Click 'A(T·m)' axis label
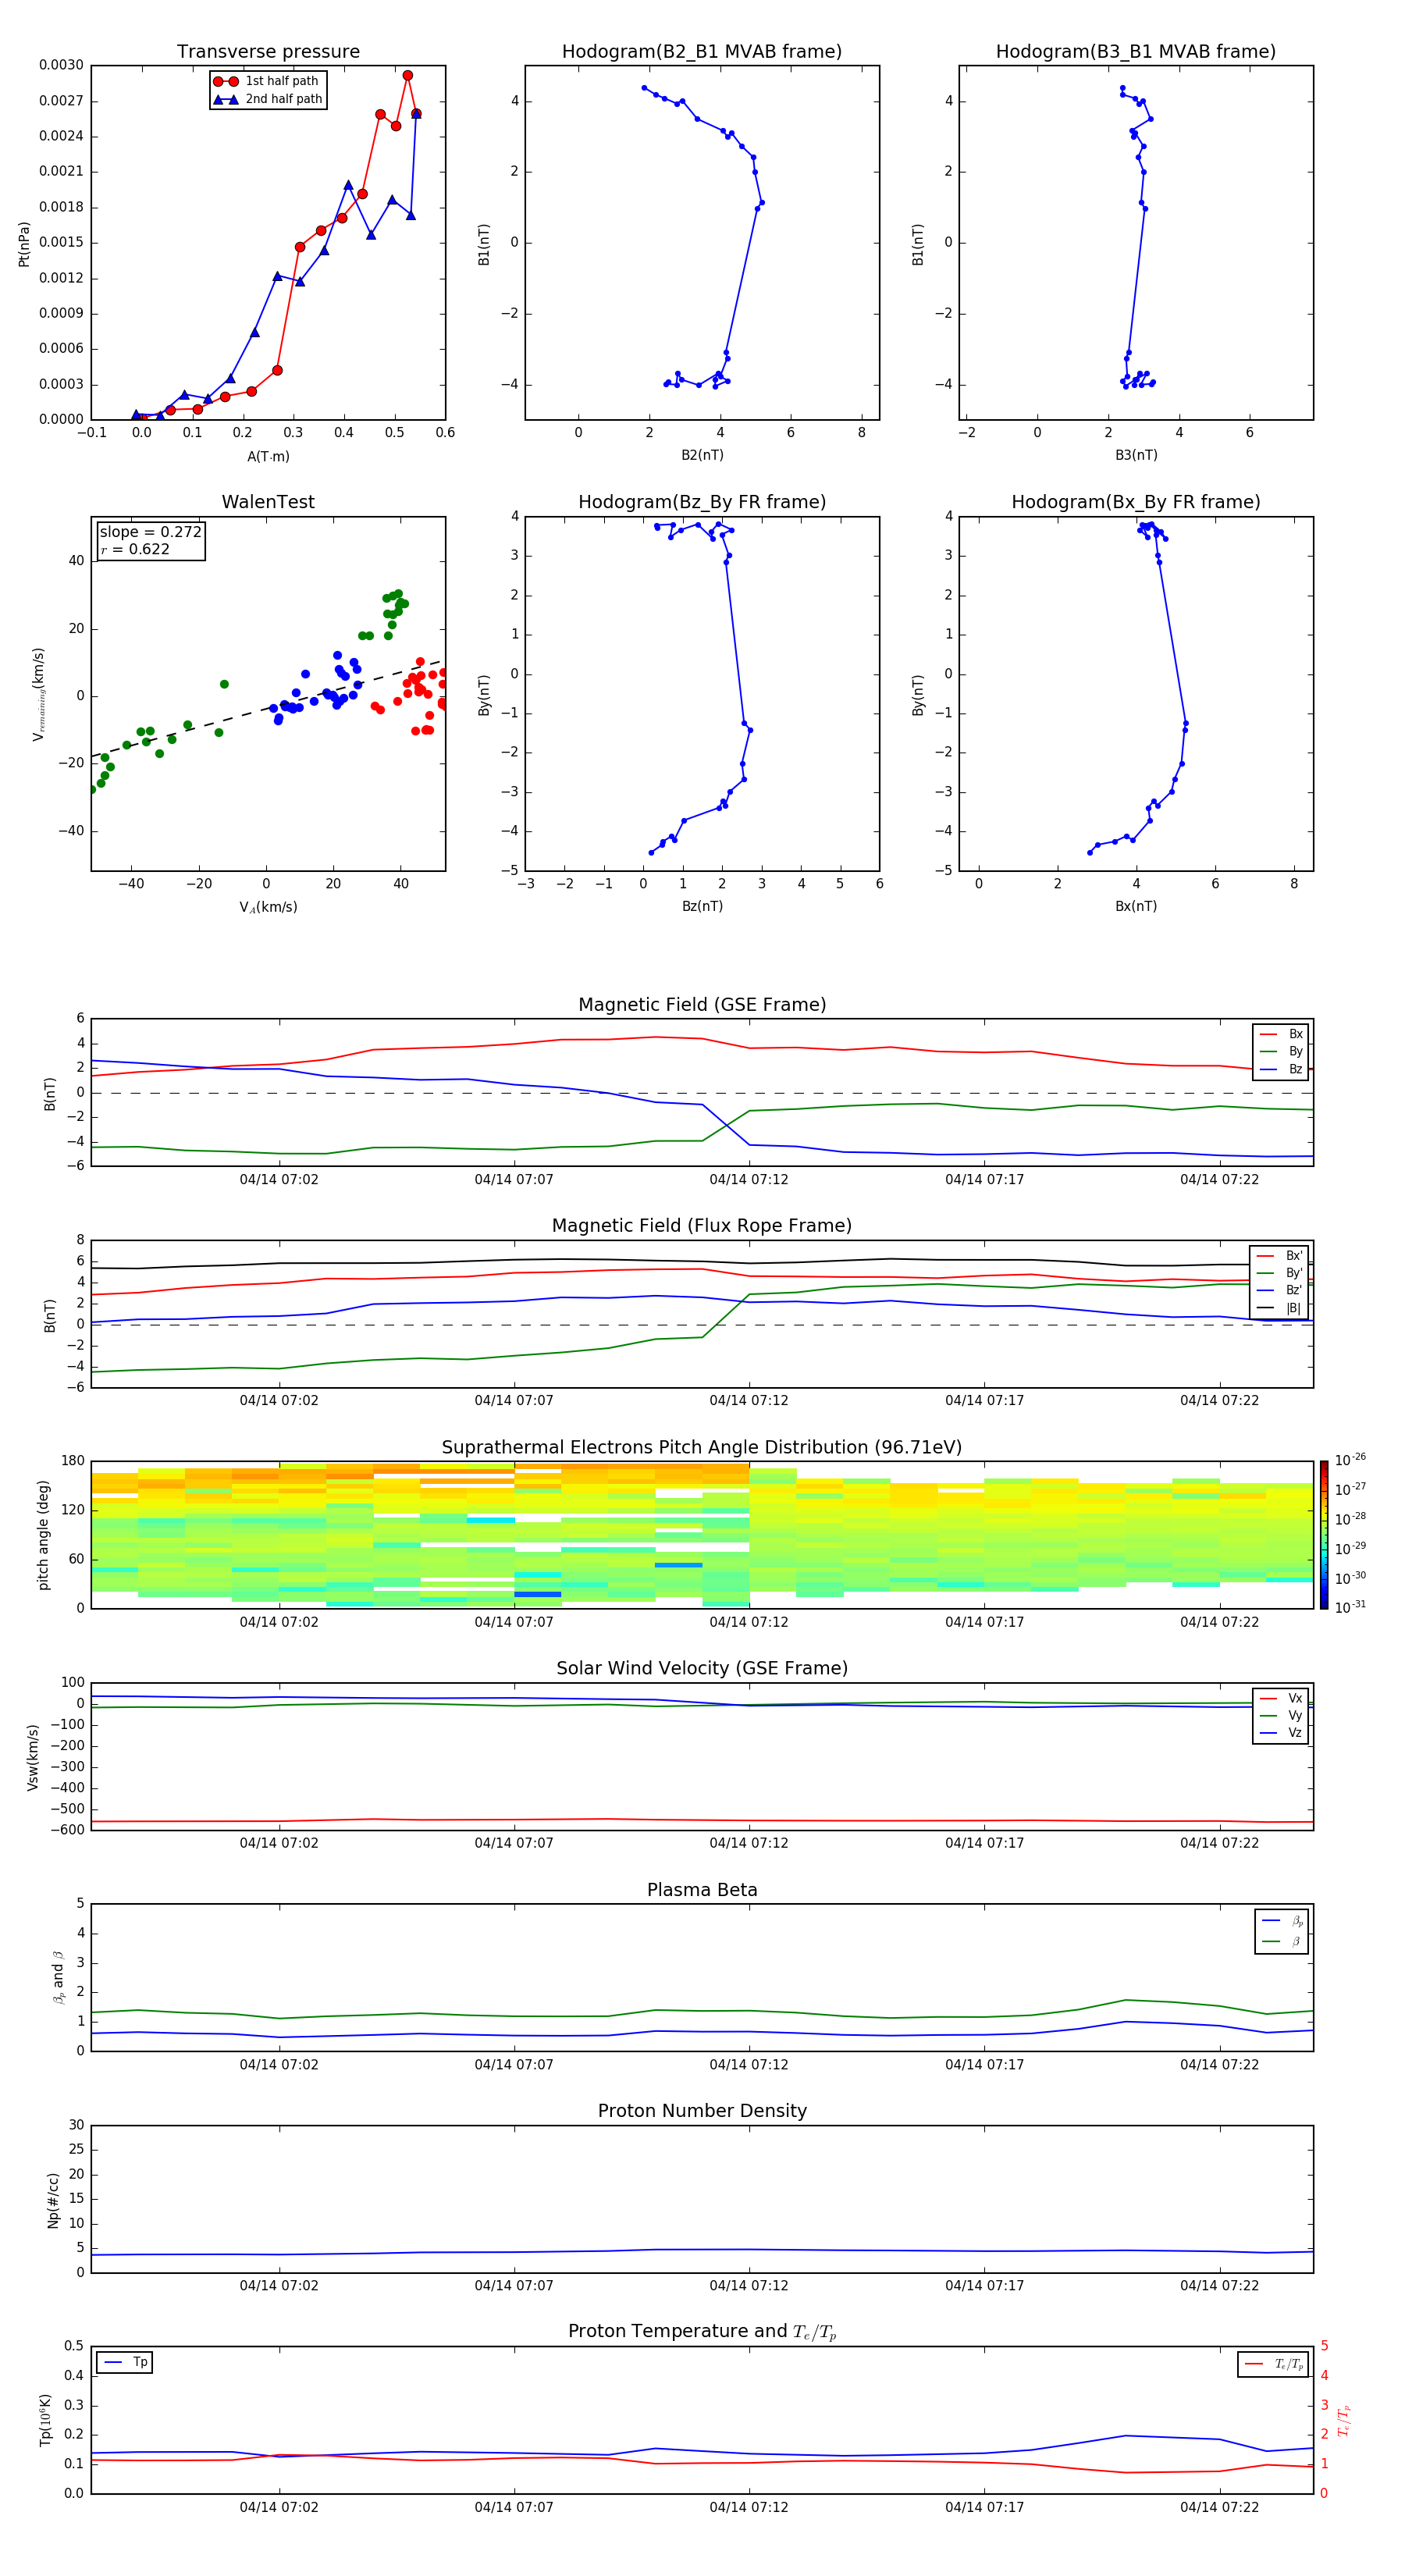This screenshot has height=2576, width=1405. click(268, 457)
